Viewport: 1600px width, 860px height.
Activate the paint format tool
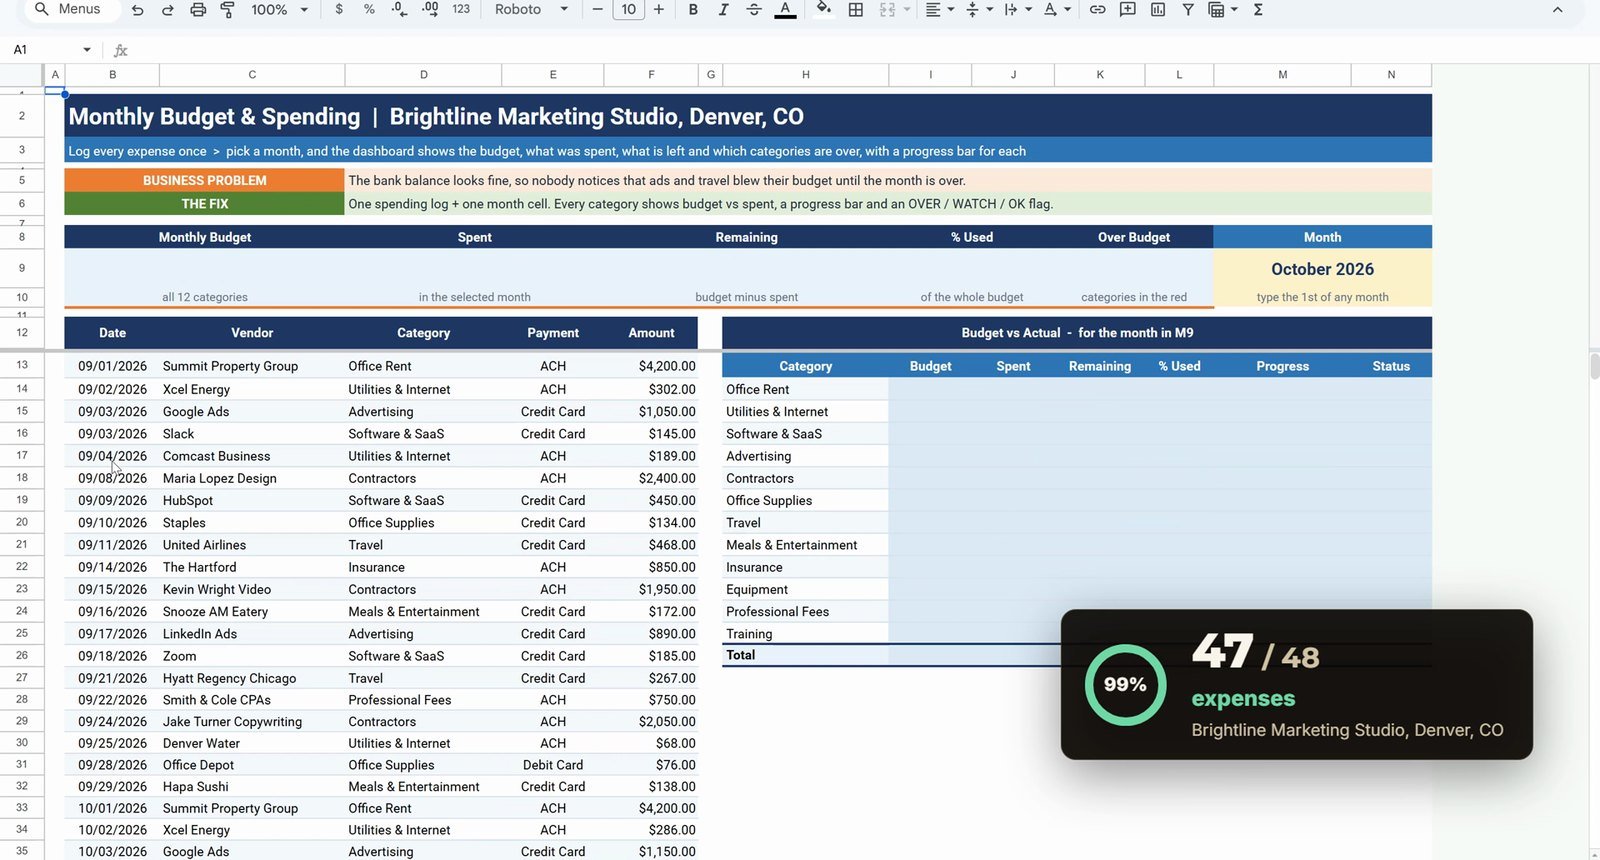228,10
